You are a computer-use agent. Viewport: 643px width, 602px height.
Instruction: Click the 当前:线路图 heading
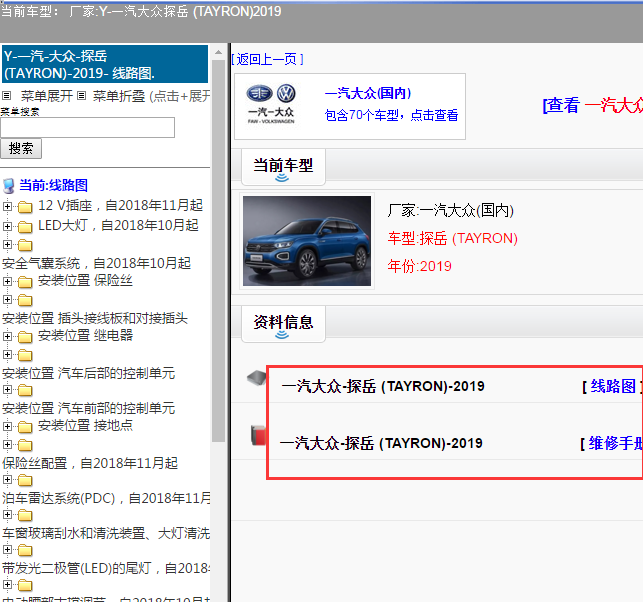tap(54, 185)
